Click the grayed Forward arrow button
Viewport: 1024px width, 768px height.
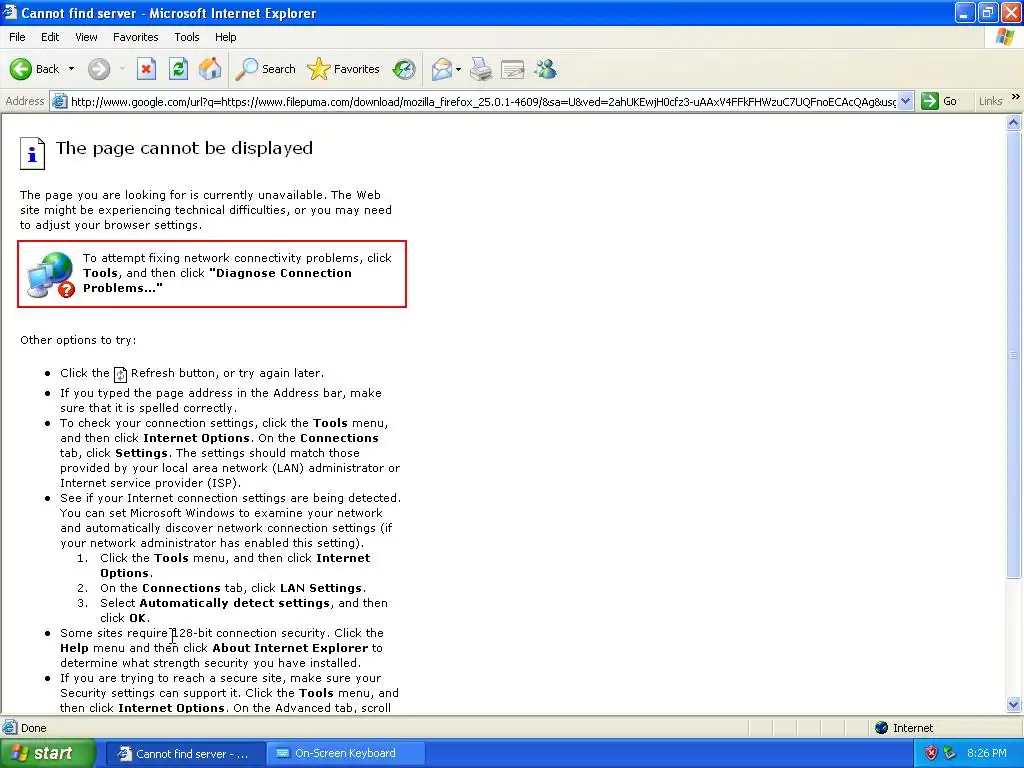point(99,69)
